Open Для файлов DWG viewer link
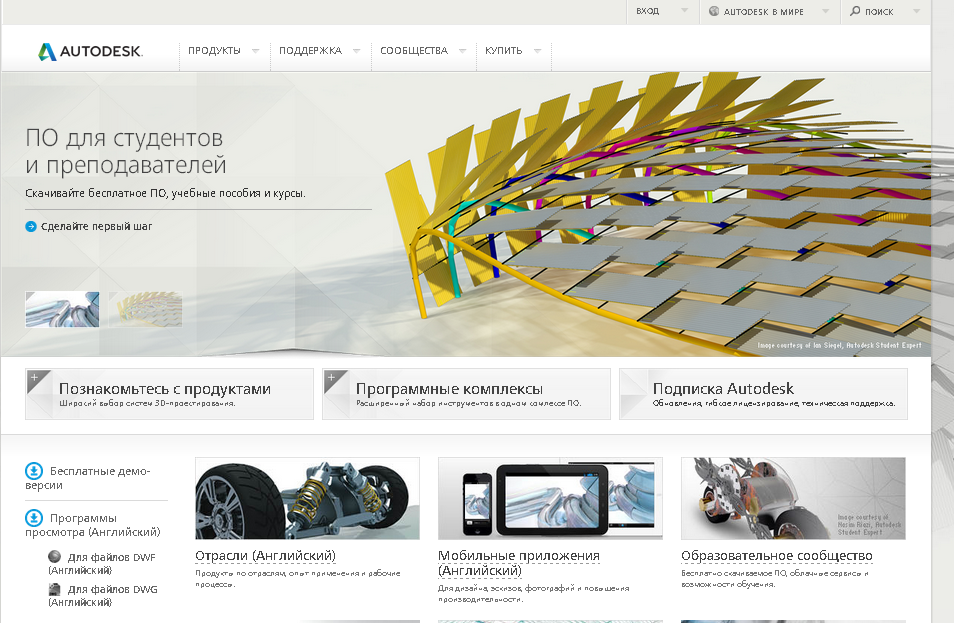954x623 pixels. (103, 596)
